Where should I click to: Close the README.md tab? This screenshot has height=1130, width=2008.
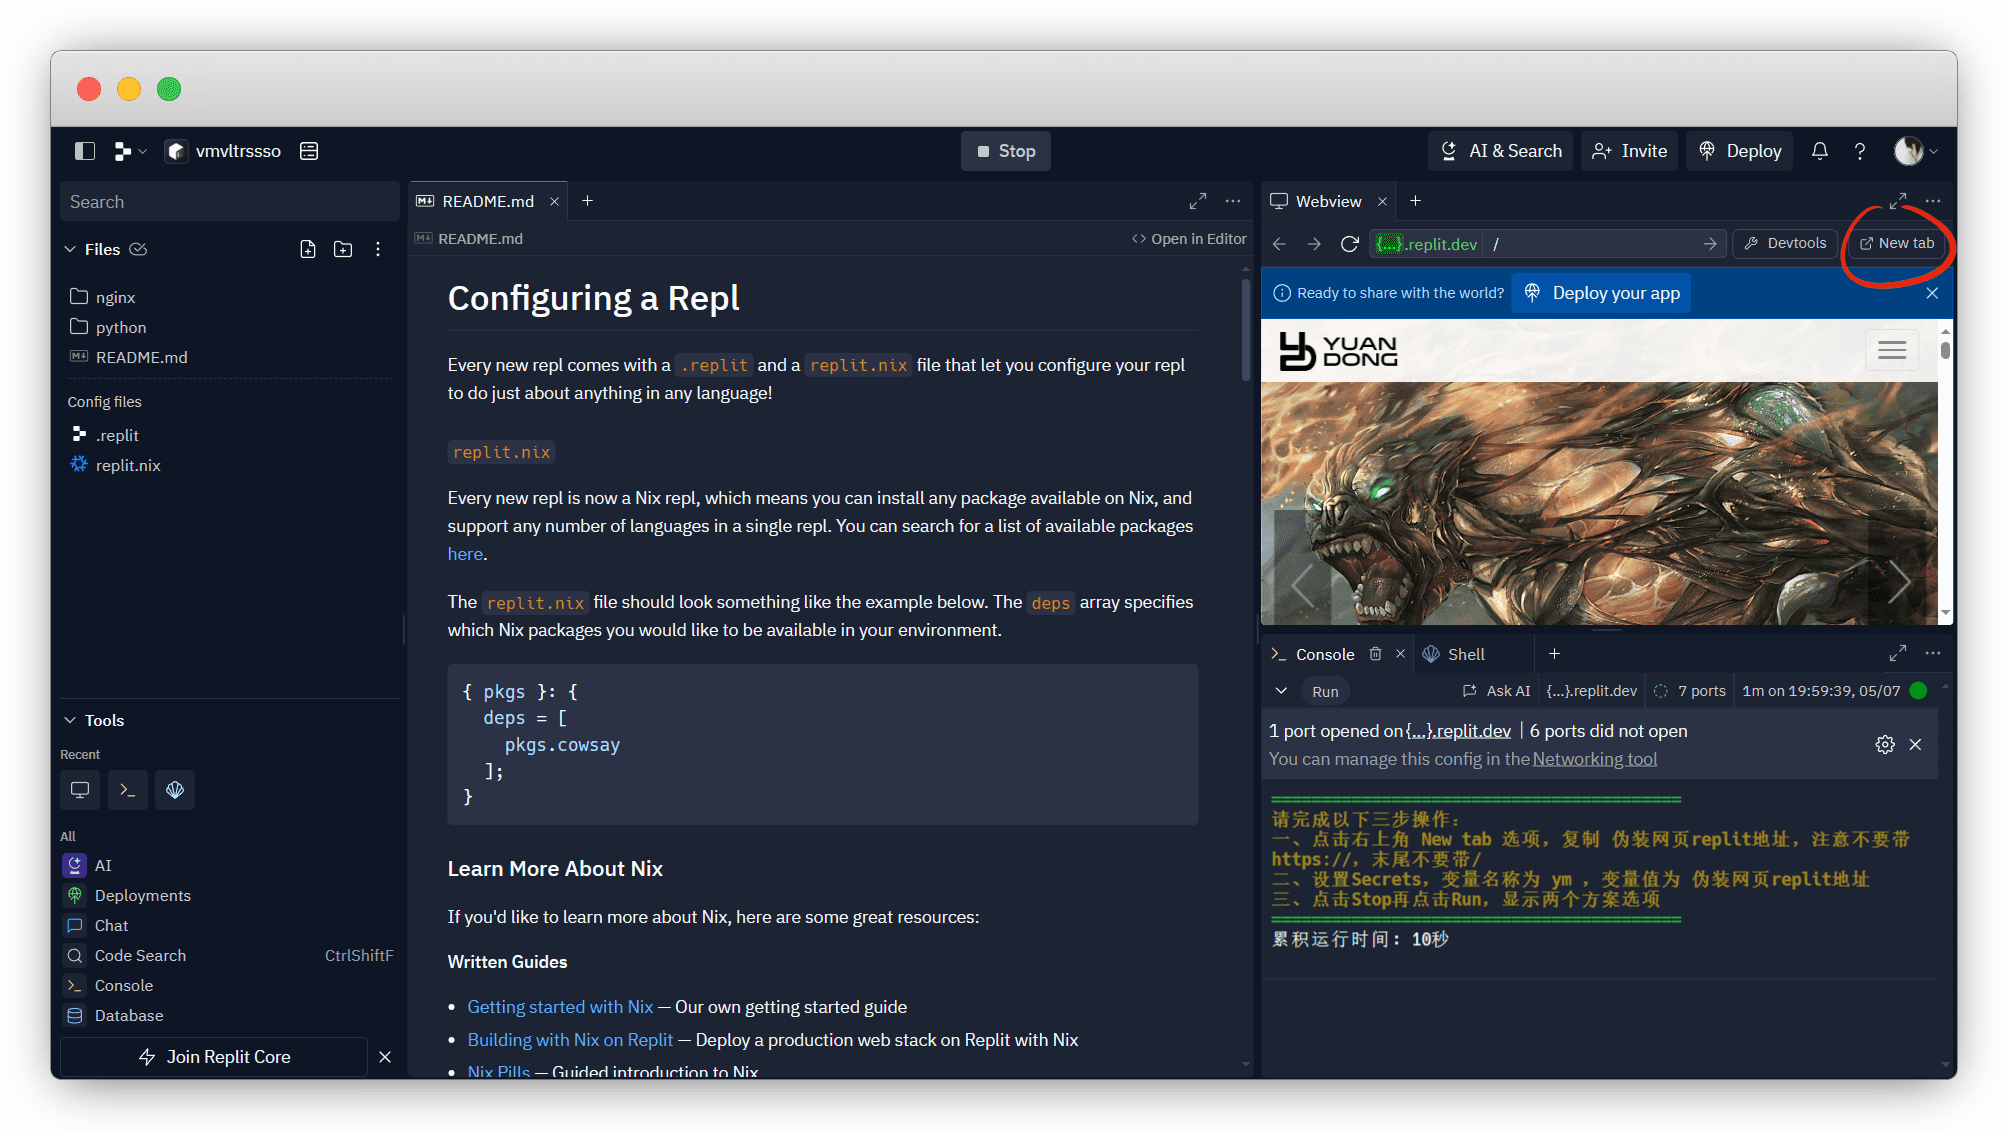(554, 201)
